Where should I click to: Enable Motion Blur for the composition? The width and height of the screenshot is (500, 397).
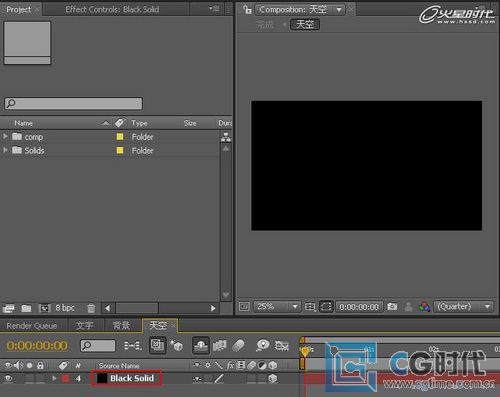(x=238, y=346)
